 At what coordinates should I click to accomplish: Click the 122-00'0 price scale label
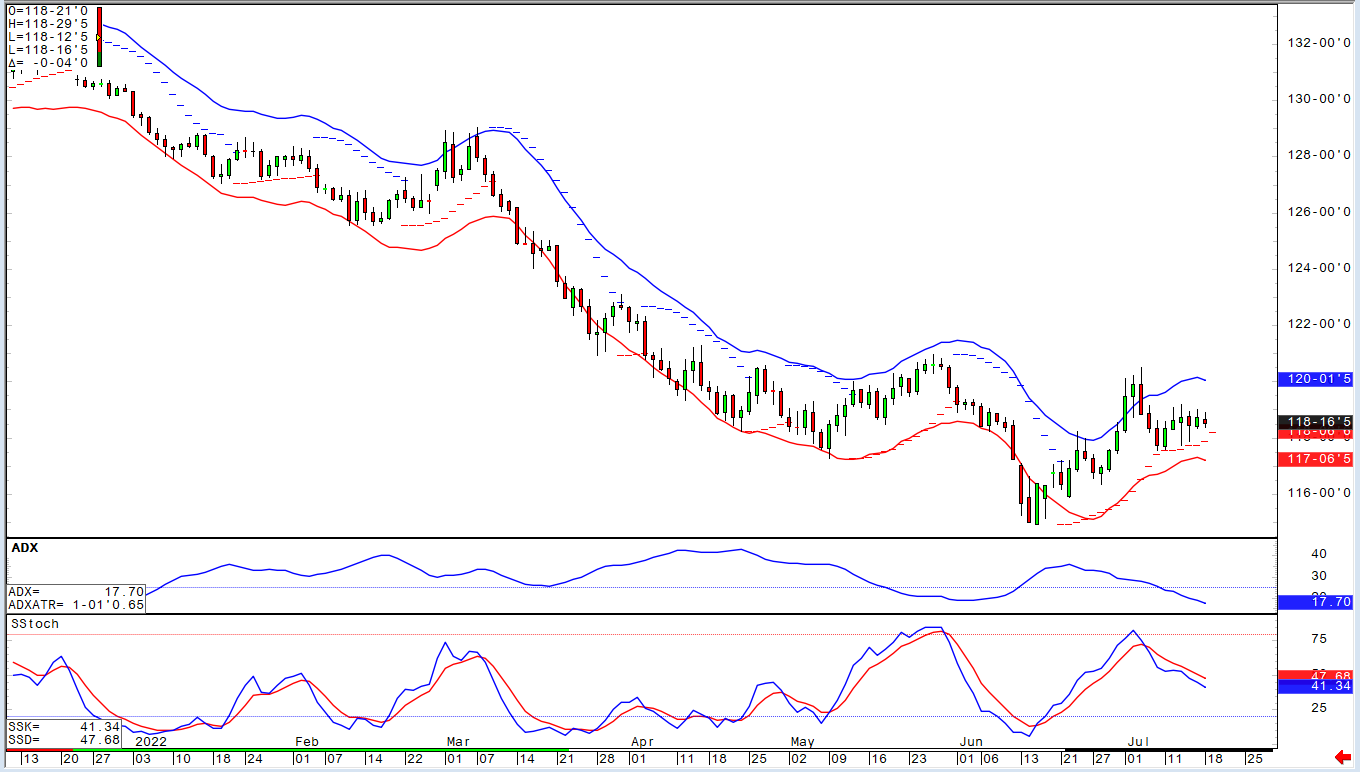1321,324
